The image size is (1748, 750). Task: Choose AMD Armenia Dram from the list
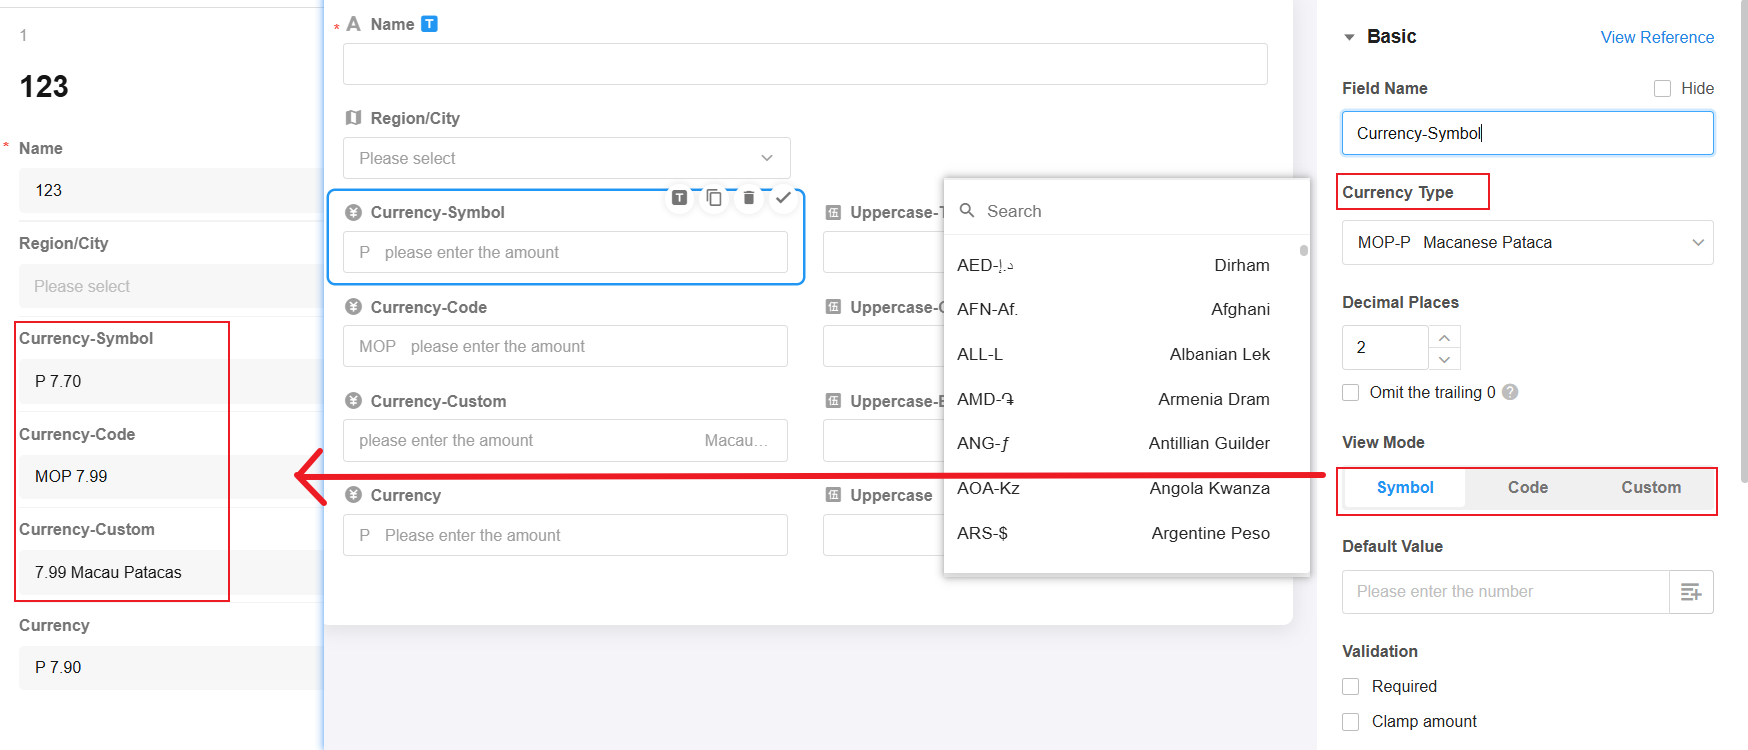(x=1120, y=399)
